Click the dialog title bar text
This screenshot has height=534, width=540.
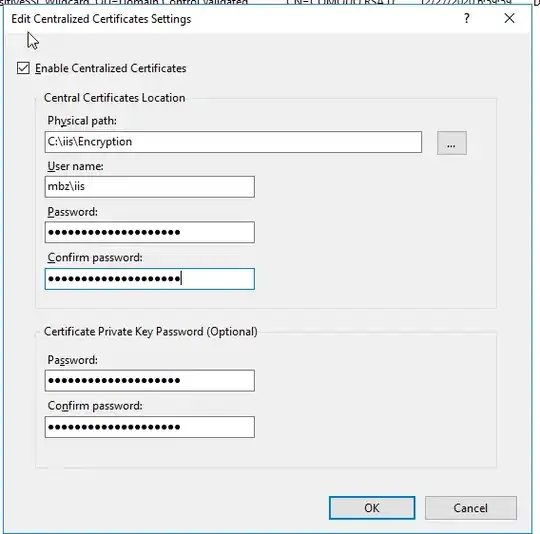[x=101, y=19]
